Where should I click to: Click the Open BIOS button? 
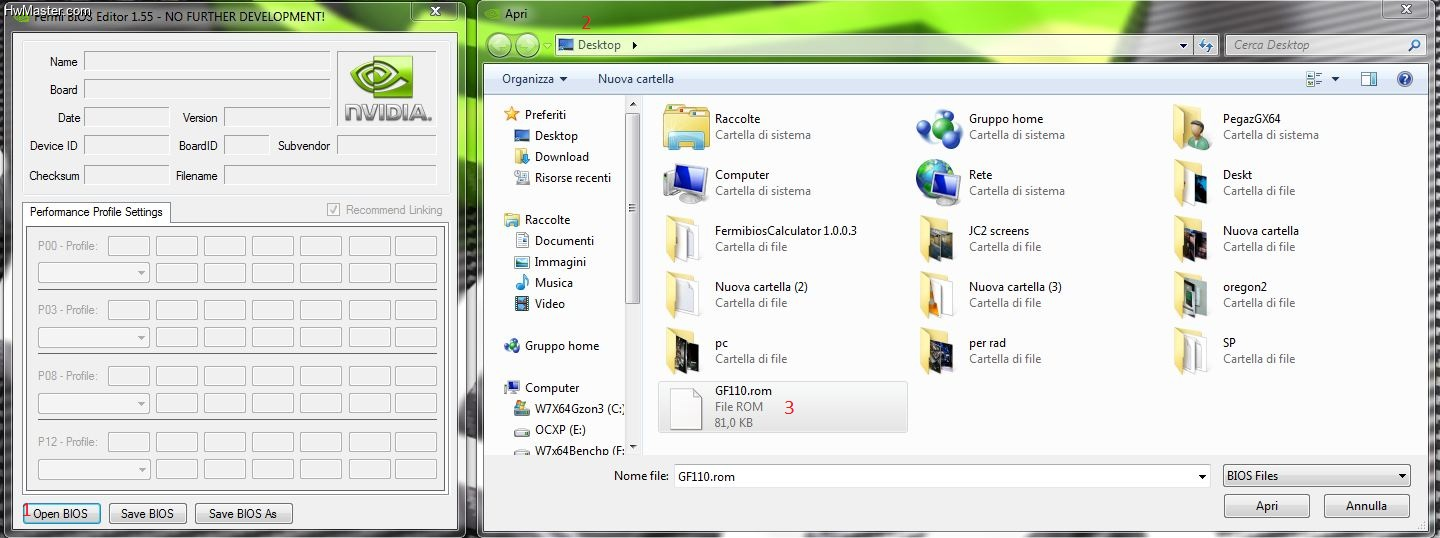[61, 514]
